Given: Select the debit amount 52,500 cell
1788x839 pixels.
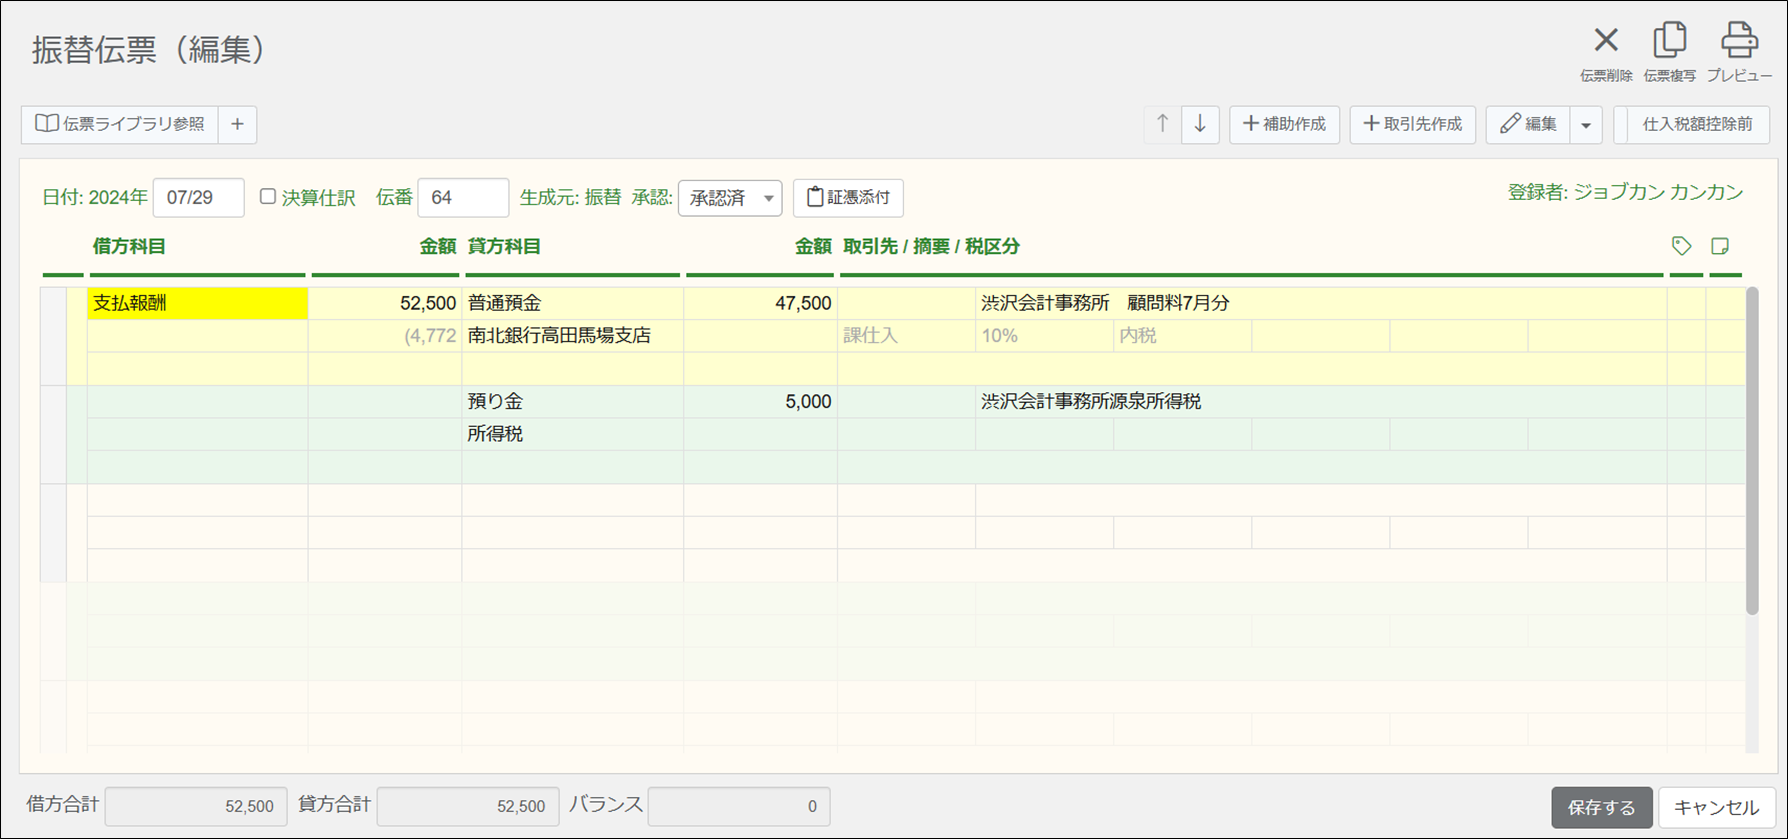Looking at the screenshot, I should point(384,303).
